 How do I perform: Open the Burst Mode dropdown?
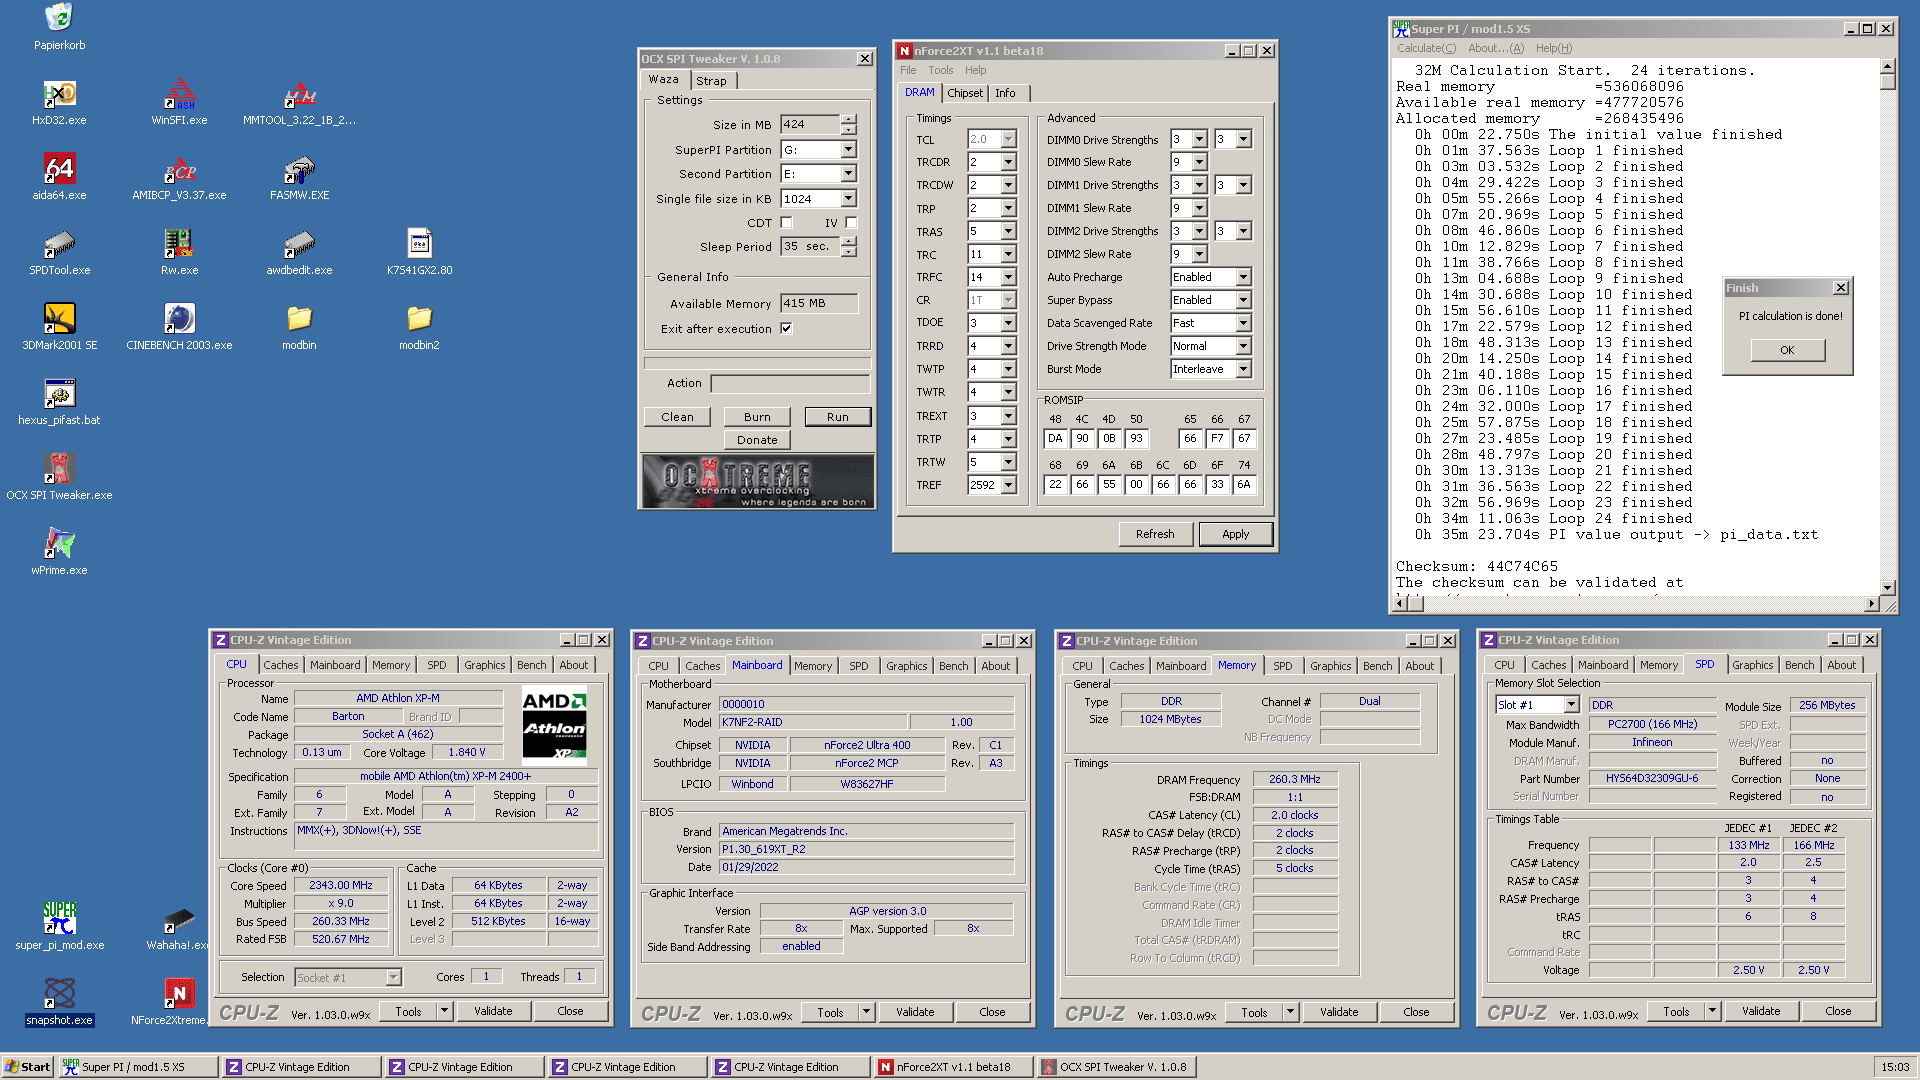[x=1243, y=369]
